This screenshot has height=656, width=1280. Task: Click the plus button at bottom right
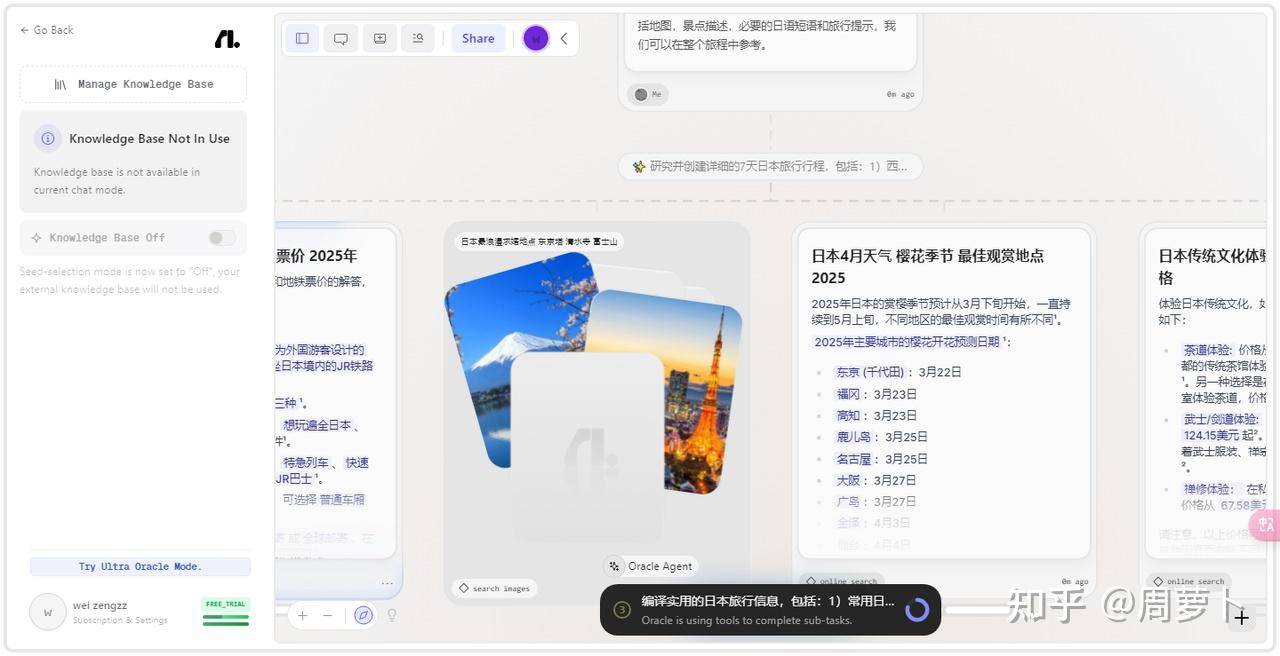(x=1241, y=617)
